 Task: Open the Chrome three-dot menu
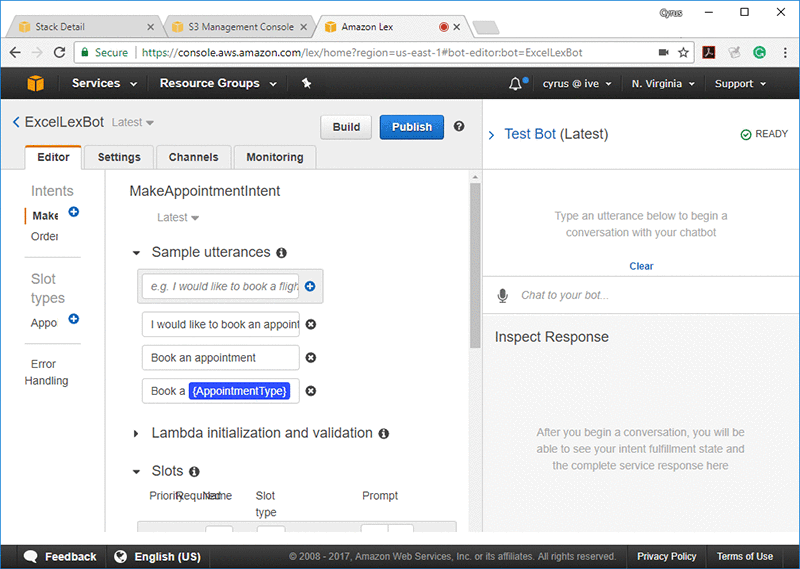785,52
